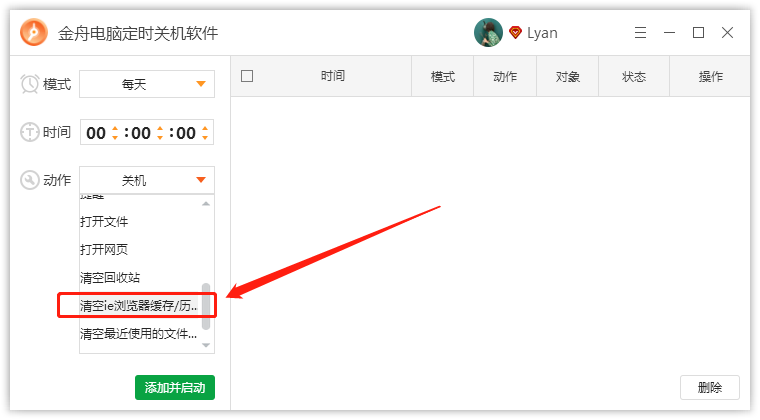This screenshot has width=760, height=420.
Task: Click the 金舟电脑定时关机软件 title text
Action: coord(138,33)
